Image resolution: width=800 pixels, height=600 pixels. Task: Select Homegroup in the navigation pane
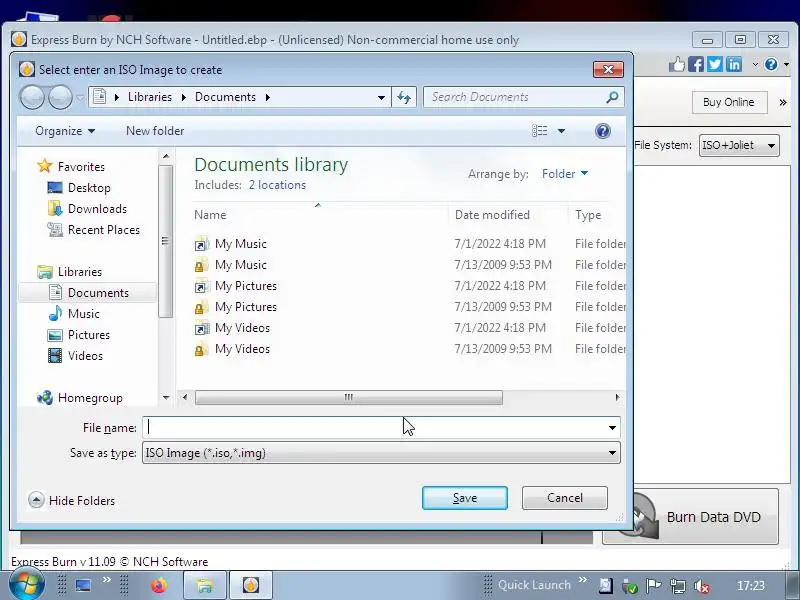click(x=90, y=397)
